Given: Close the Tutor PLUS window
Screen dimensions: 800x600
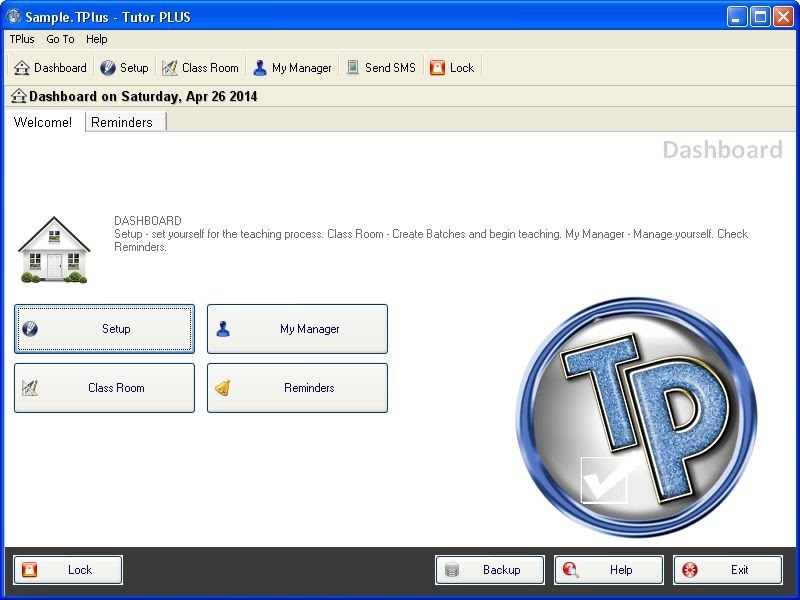Looking at the screenshot, I should [783, 17].
